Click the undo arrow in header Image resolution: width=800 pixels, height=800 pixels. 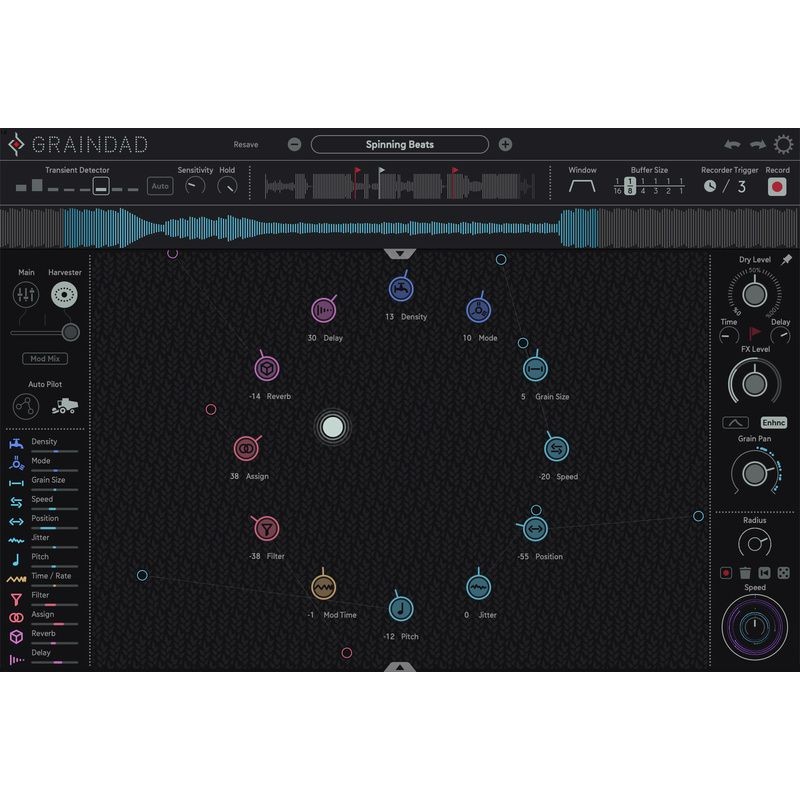pos(733,145)
